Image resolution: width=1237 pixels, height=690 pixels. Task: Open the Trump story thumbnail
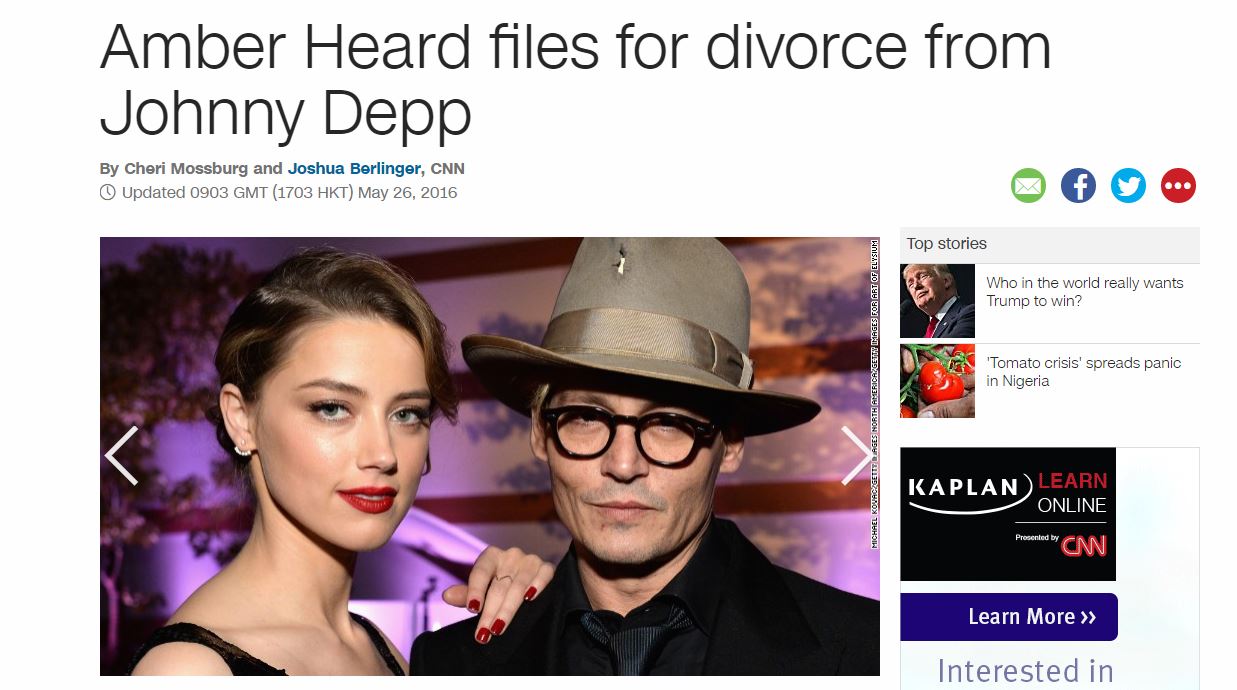[x=937, y=301]
